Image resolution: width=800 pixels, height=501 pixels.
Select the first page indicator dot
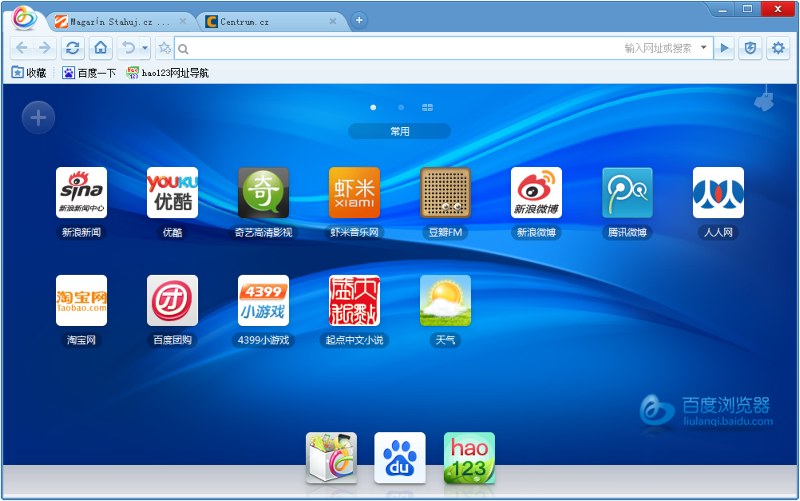tap(373, 108)
